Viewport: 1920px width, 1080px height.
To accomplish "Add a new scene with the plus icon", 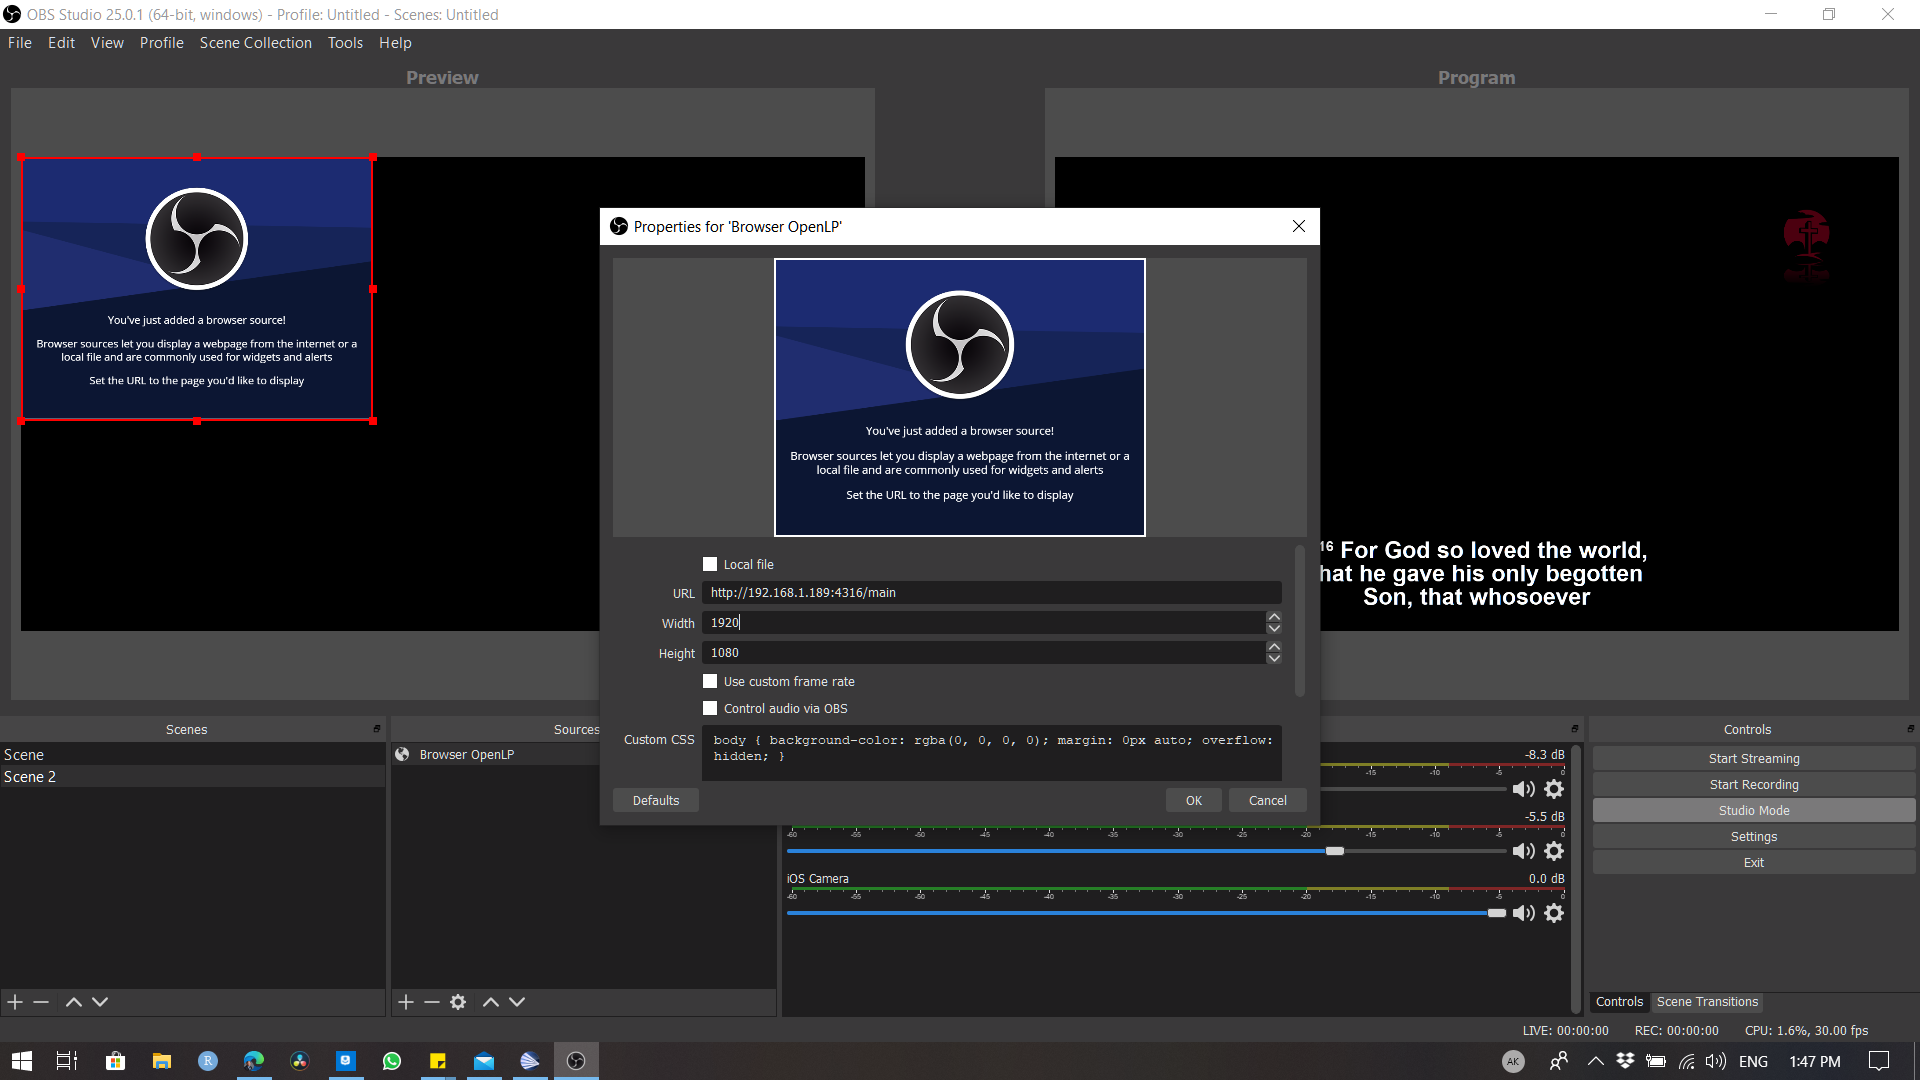I will pyautogui.click(x=15, y=1001).
